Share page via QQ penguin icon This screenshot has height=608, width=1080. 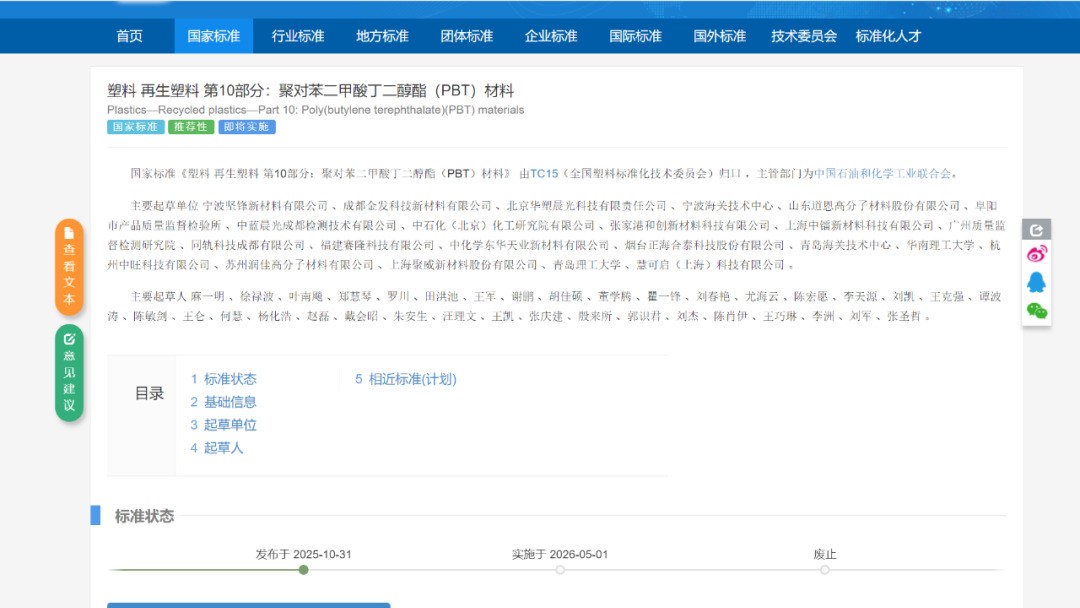1036,282
